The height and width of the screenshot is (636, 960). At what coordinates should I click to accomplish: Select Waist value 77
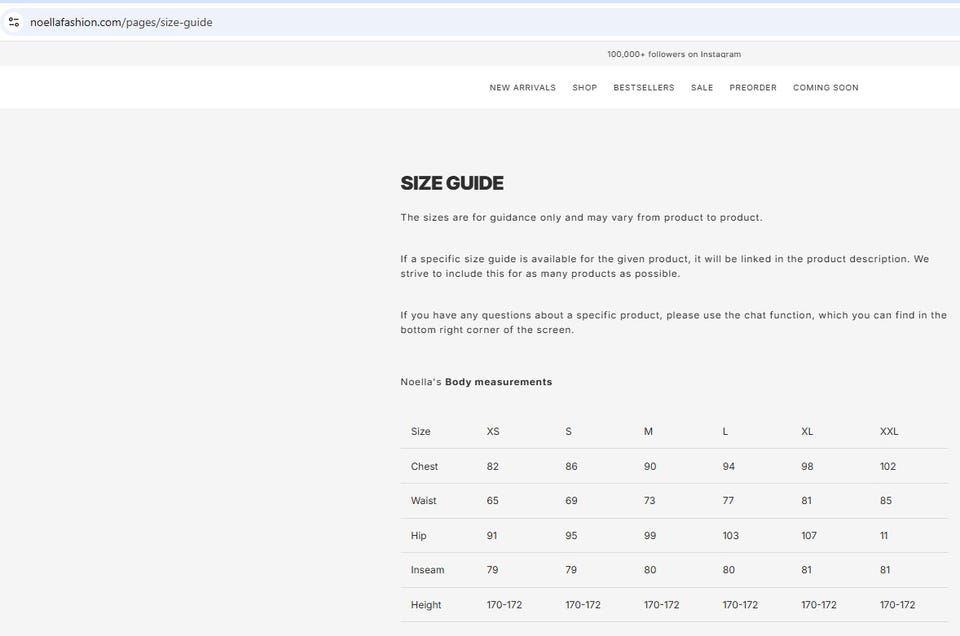click(x=728, y=501)
